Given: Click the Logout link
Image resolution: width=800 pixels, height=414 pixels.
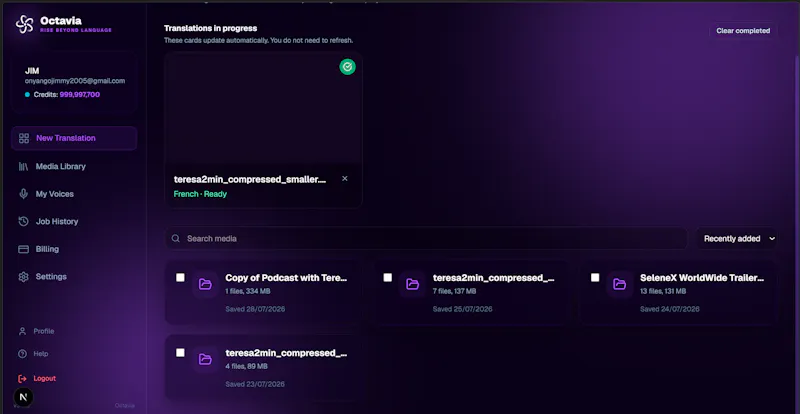Looking at the screenshot, I should pyautogui.click(x=45, y=379).
